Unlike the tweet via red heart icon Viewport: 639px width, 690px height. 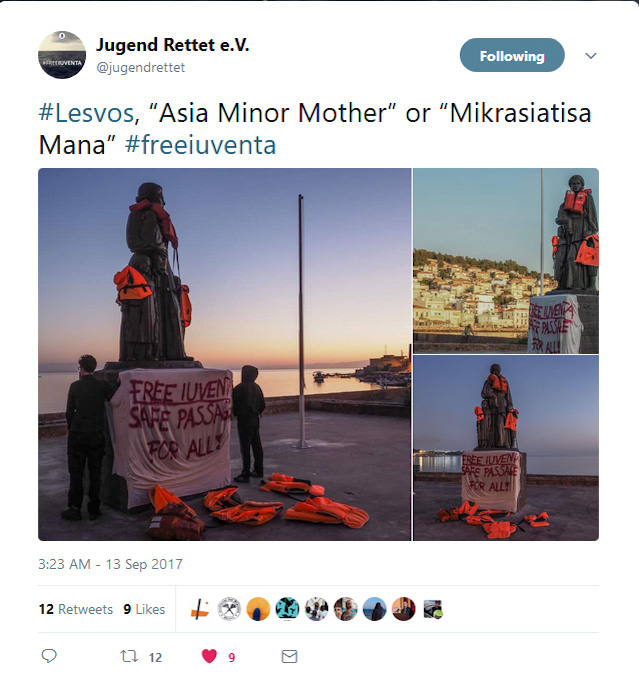(x=209, y=656)
